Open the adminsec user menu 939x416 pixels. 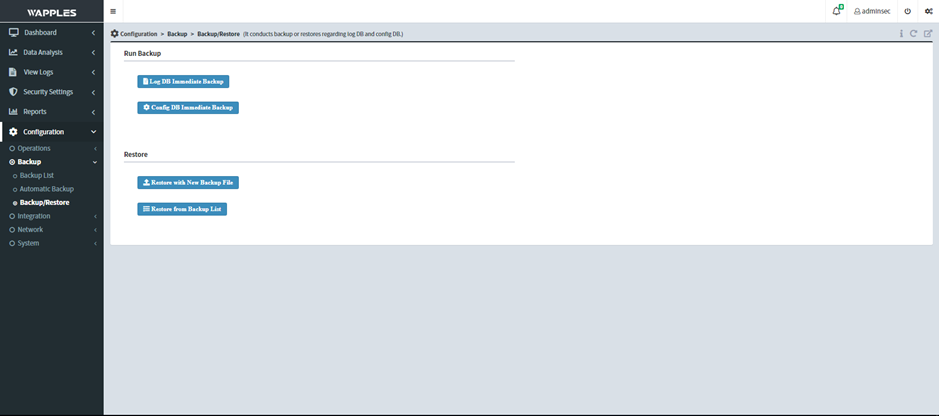pyautogui.click(x=871, y=11)
